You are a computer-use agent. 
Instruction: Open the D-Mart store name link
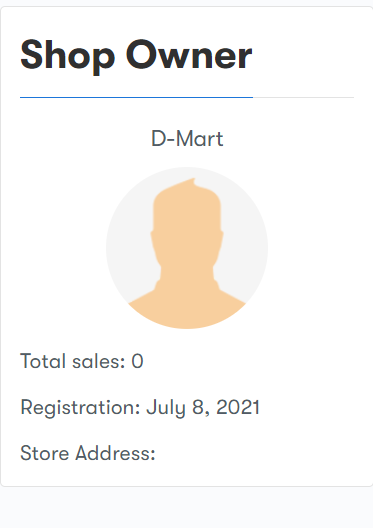[187, 138]
